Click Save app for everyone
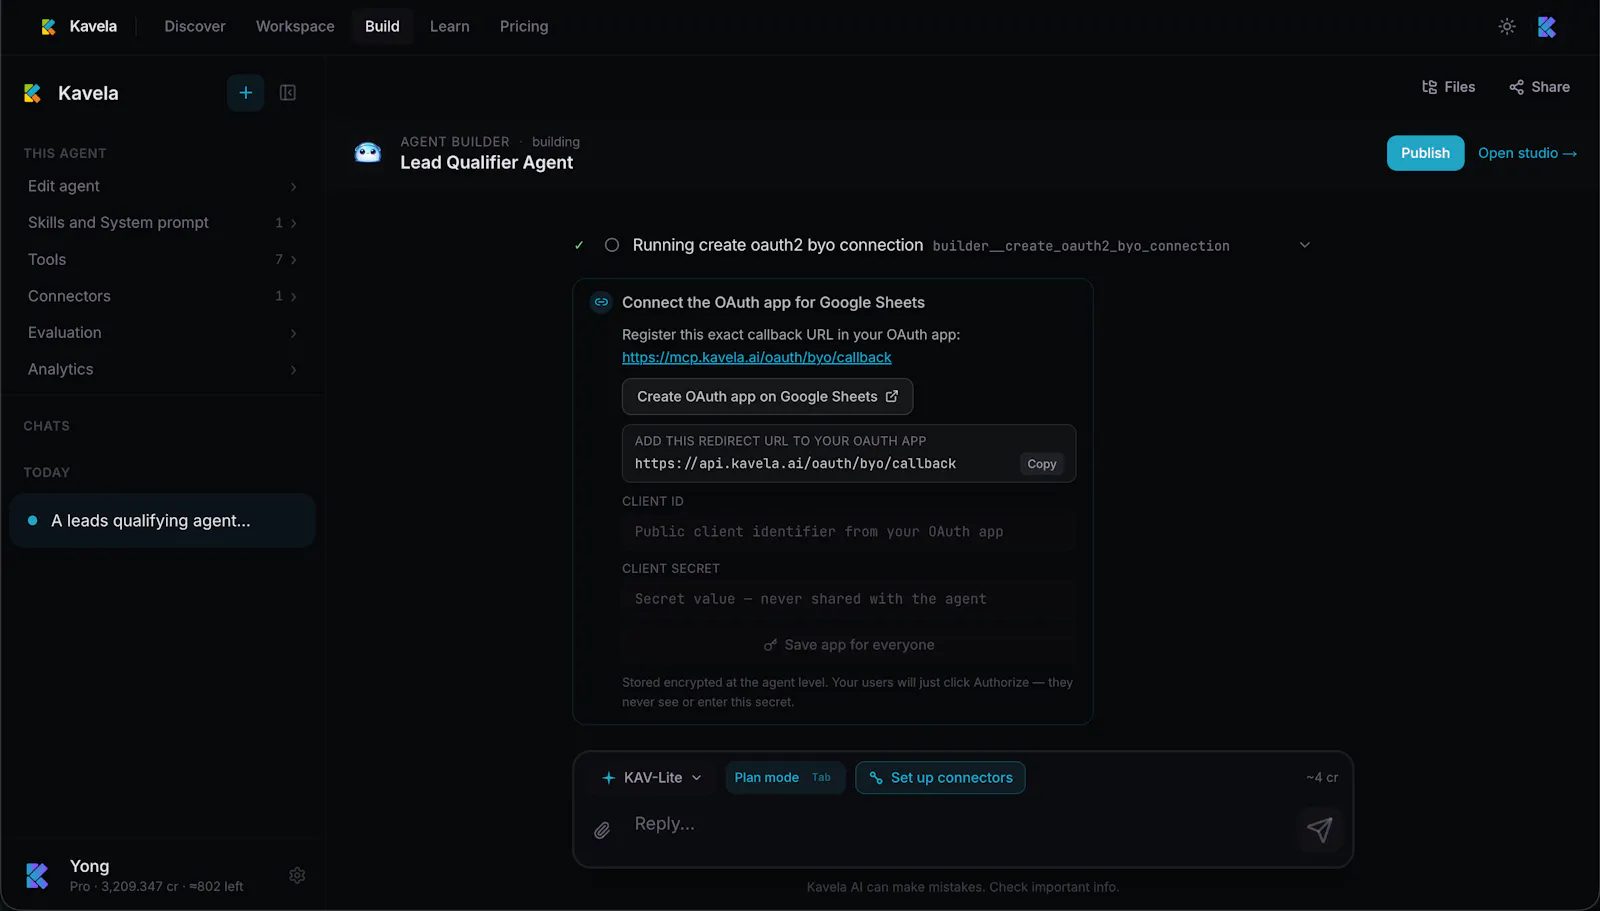 click(849, 645)
